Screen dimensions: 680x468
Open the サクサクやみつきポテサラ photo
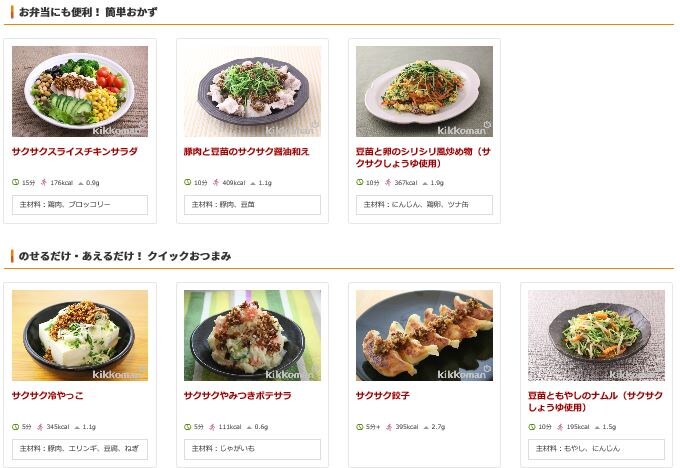coord(252,335)
